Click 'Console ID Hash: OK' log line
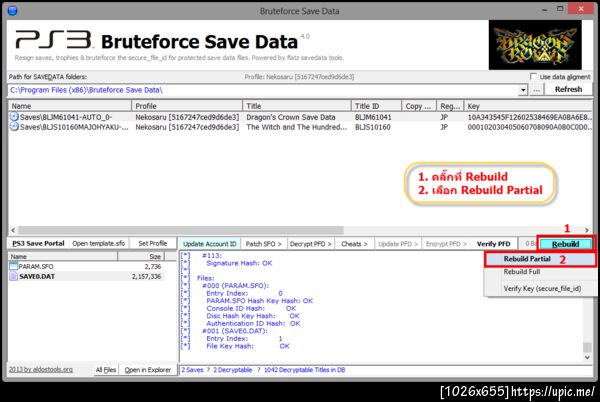Viewport: 600px width, 402px height. pos(251,308)
